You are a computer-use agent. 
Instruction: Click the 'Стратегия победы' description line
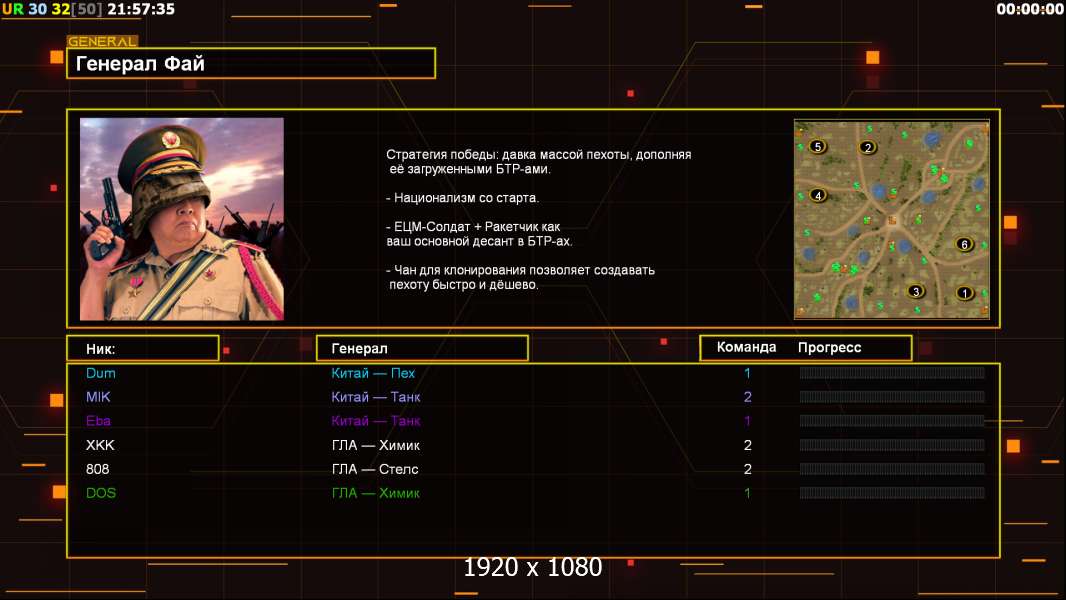(x=538, y=162)
